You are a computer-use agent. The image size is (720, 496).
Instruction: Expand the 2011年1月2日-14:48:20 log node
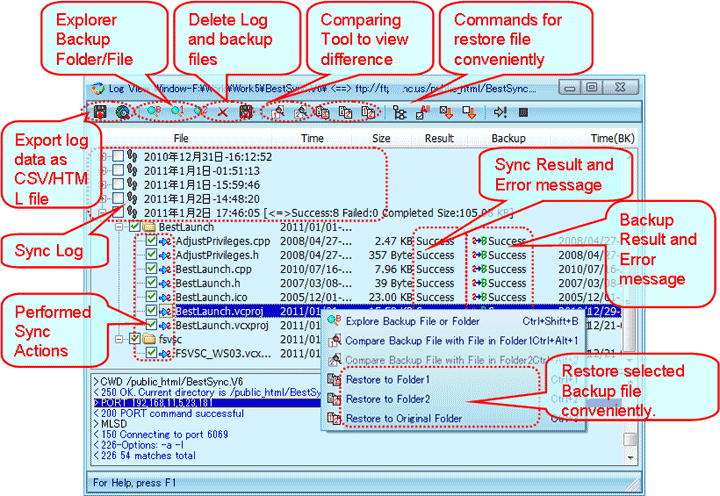coord(103,199)
